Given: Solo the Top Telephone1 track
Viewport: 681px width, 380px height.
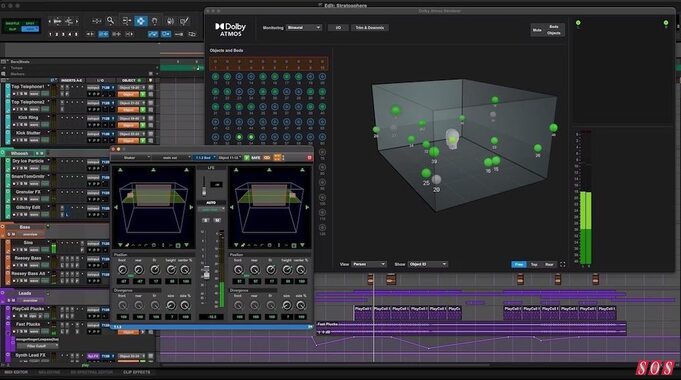Looking at the screenshot, I should [x=20, y=94].
